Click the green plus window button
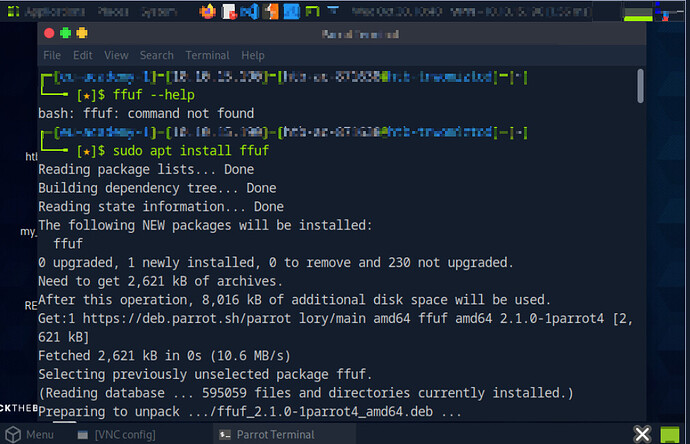The image size is (690, 444). pyautogui.click(x=66, y=33)
